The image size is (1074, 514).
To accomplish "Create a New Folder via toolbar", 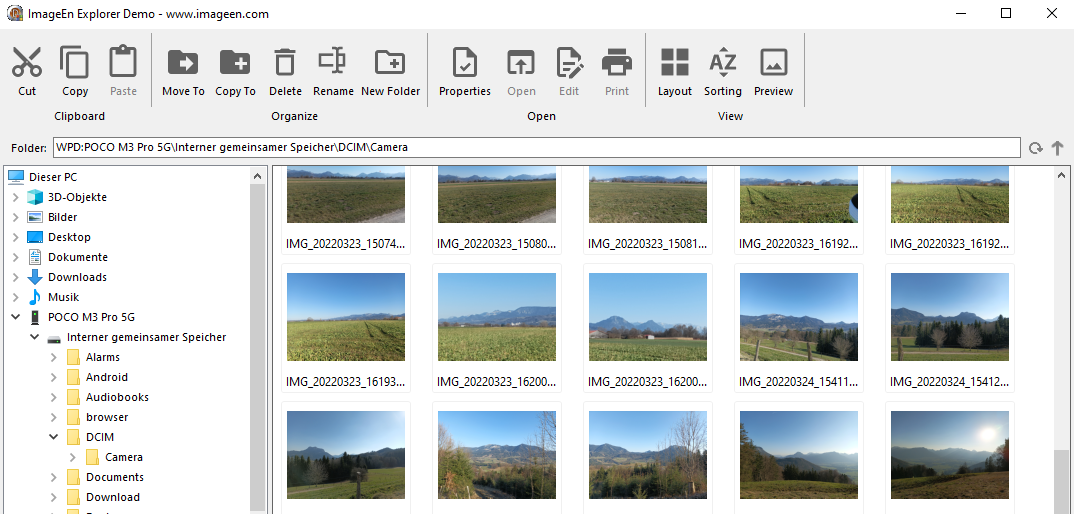I will [390, 62].
